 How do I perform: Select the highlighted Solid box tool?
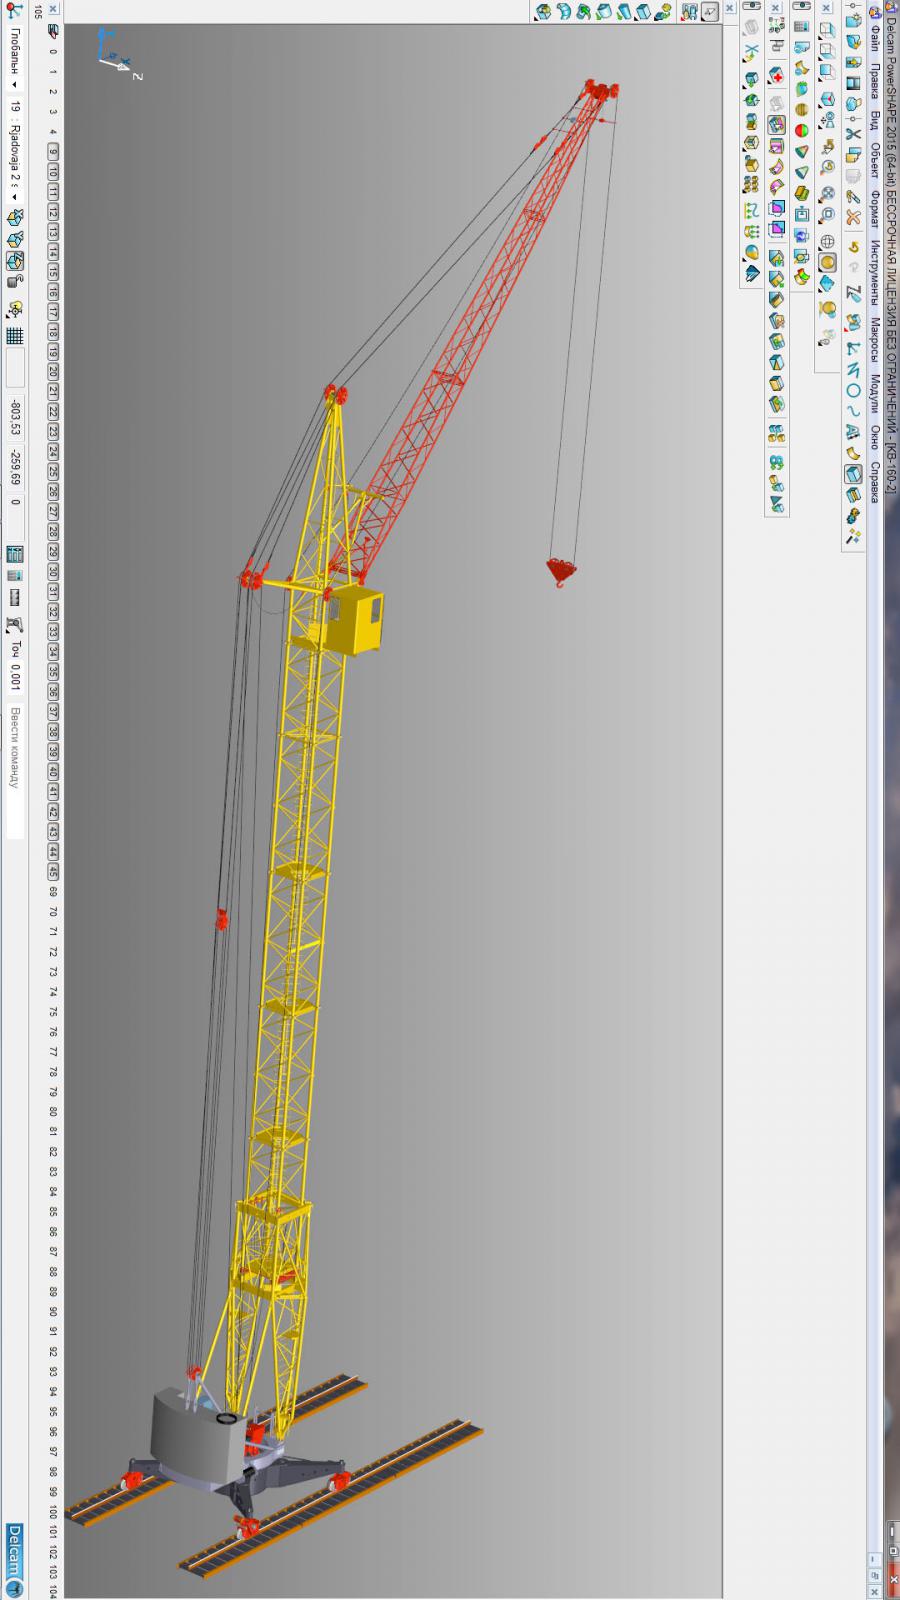[x=853, y=475]
